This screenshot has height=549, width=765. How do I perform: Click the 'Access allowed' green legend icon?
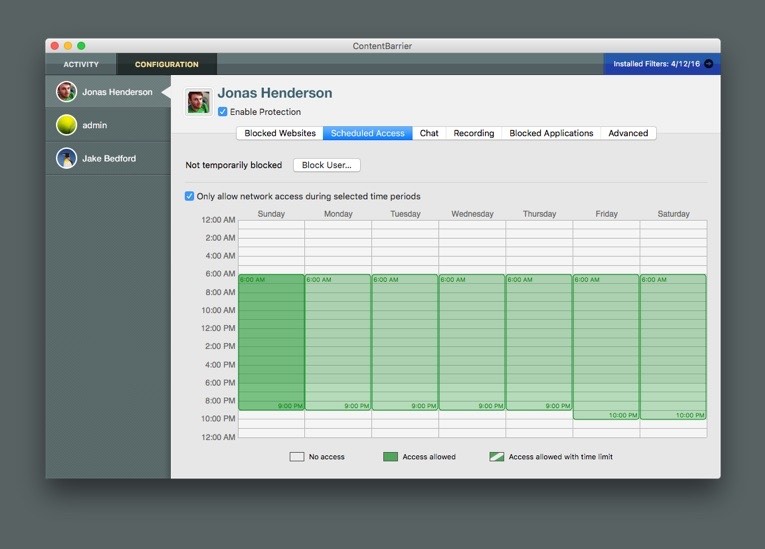click(390, 457)
